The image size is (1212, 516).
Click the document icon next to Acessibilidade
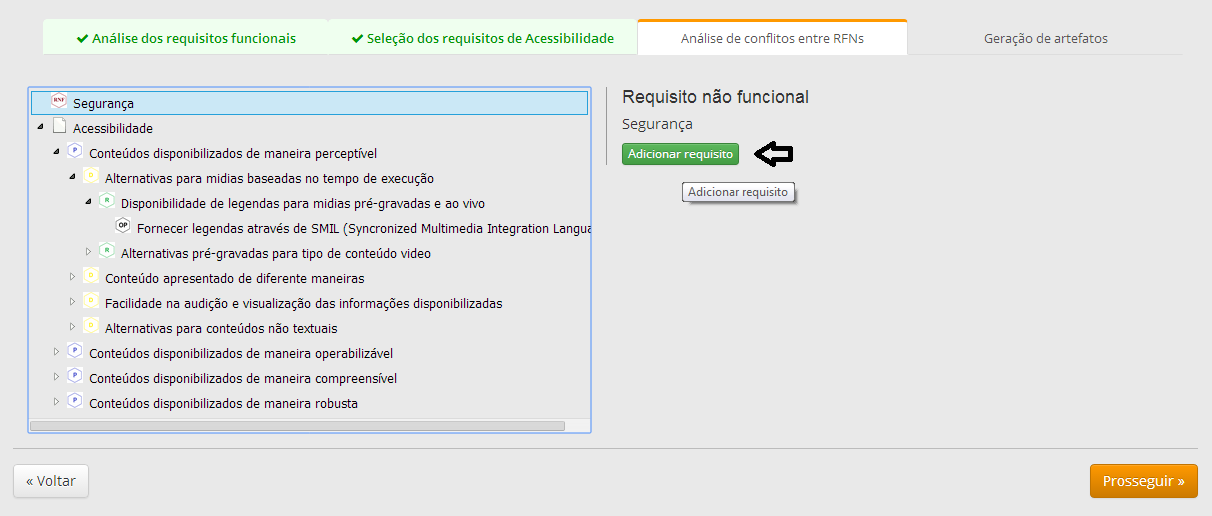pos(58,126)
